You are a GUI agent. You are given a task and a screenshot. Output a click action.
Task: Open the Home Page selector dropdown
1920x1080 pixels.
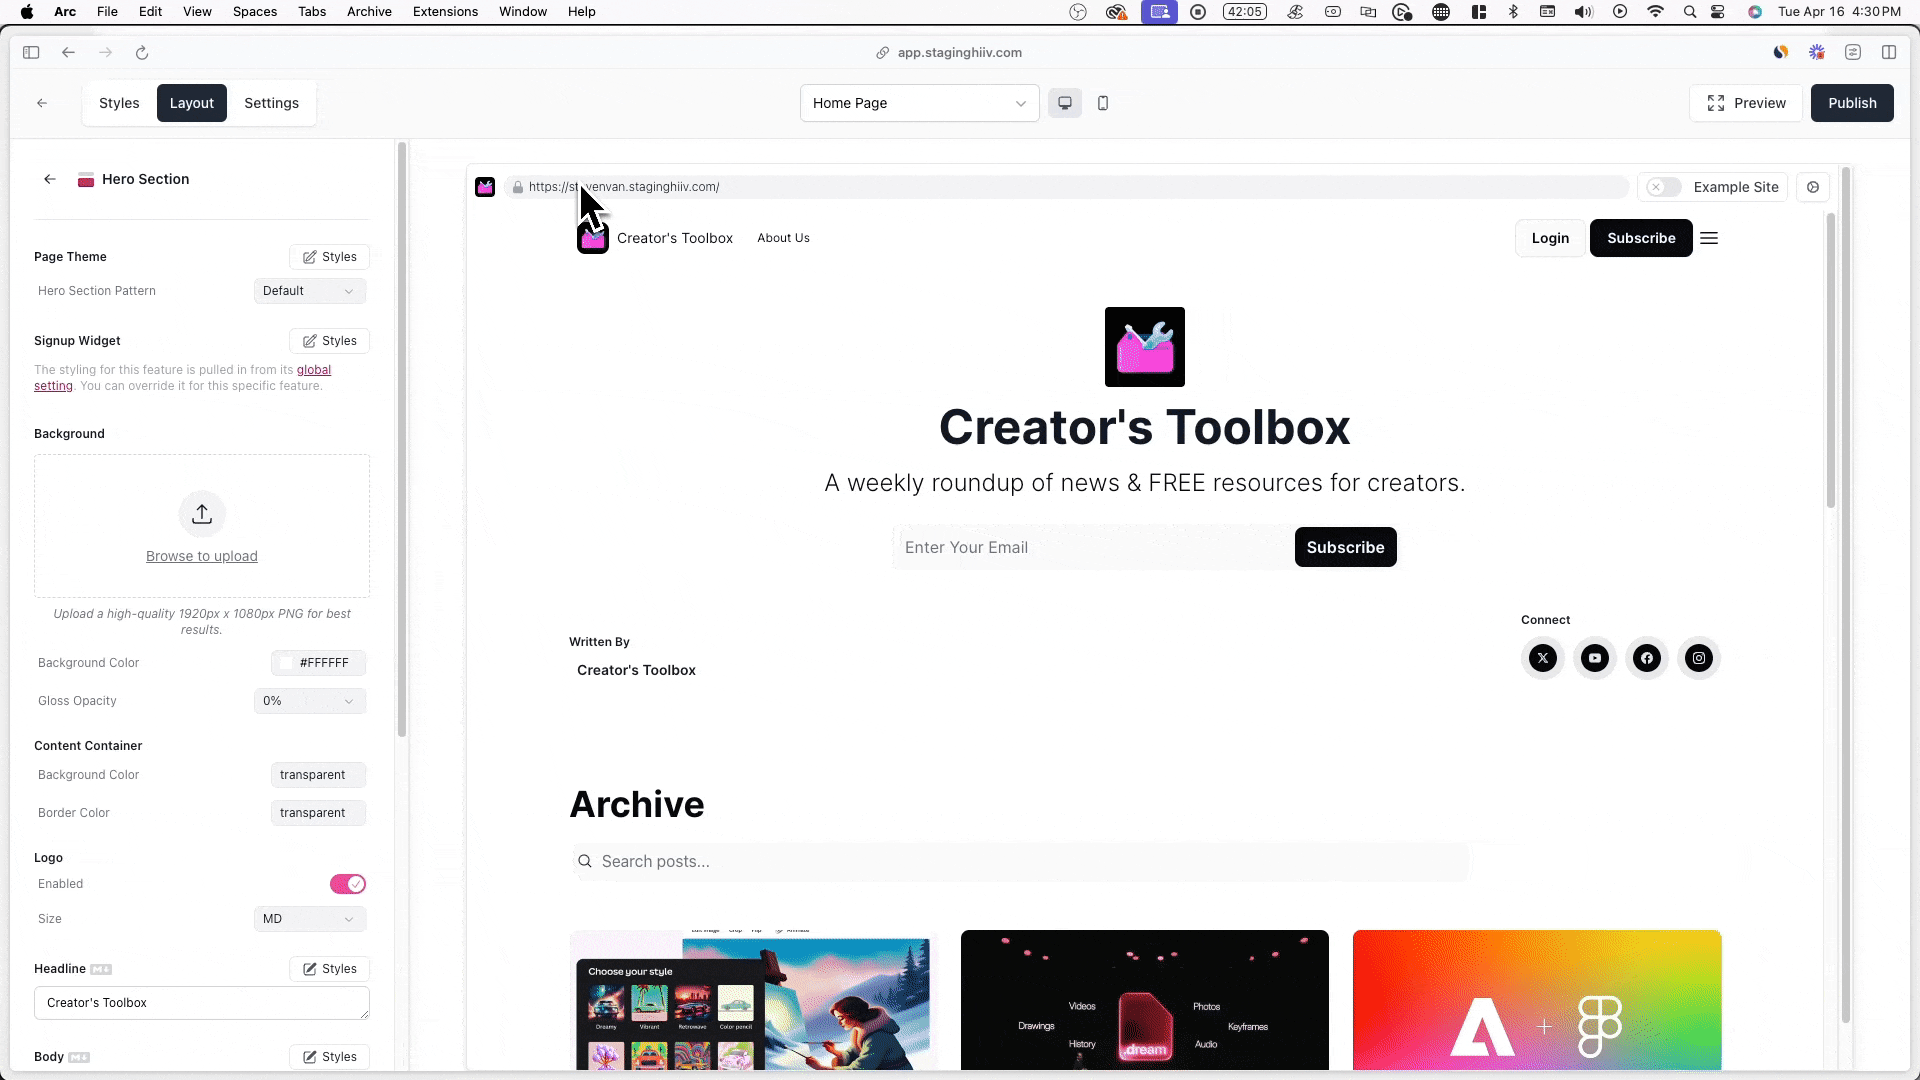tap(919, 103)
